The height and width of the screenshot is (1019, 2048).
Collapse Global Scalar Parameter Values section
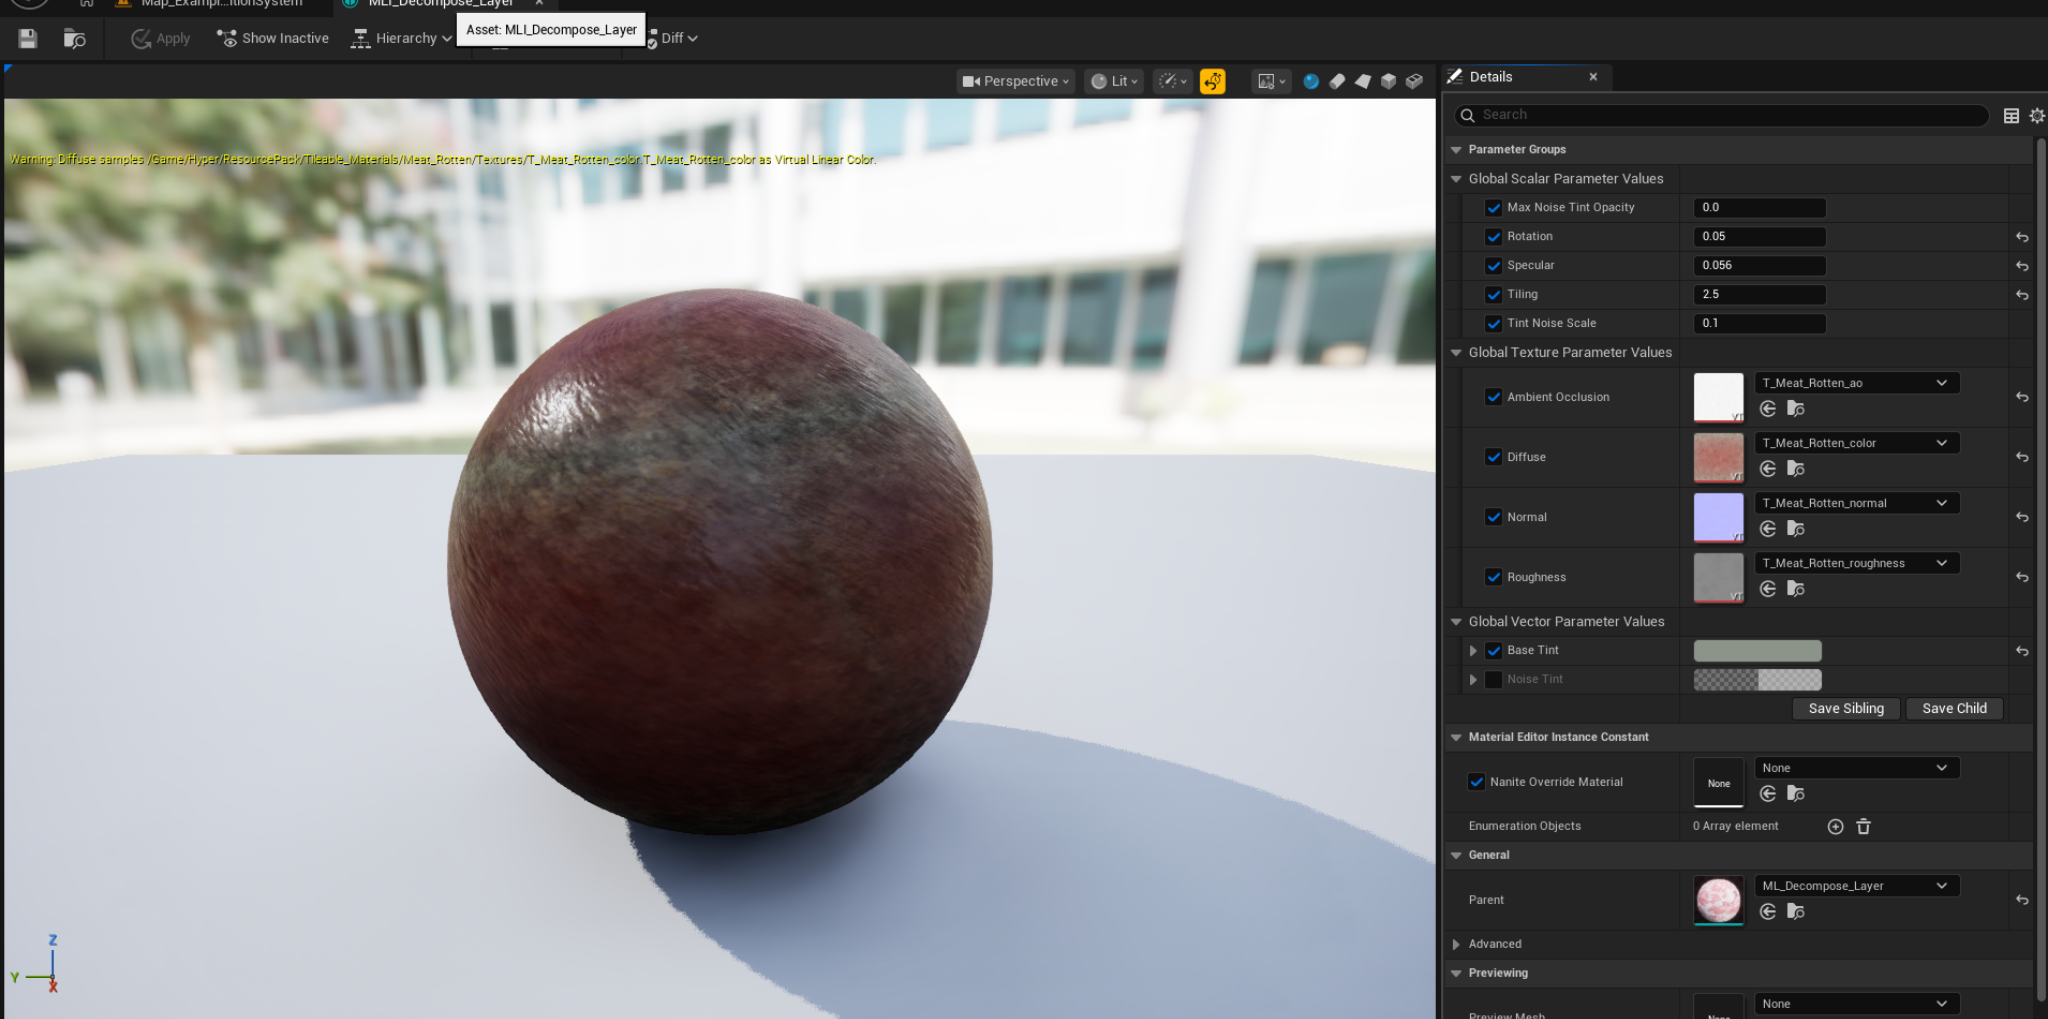click(x=1456, y=179)
